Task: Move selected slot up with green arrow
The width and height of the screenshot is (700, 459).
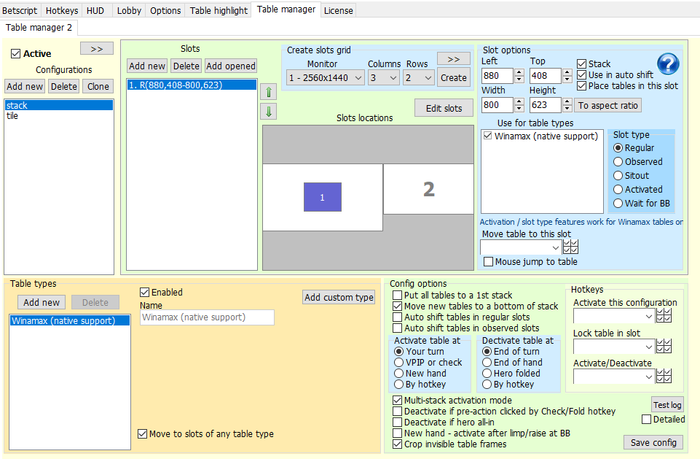Action: coord(268,92)
